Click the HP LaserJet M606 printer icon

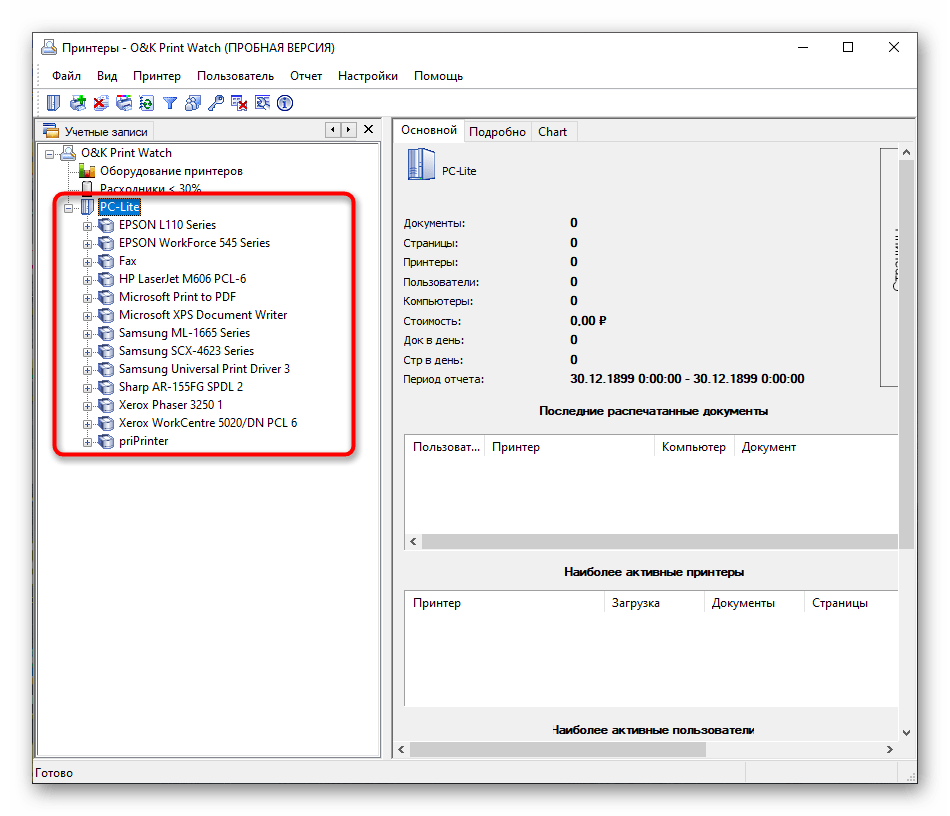(x=106, y=279)
